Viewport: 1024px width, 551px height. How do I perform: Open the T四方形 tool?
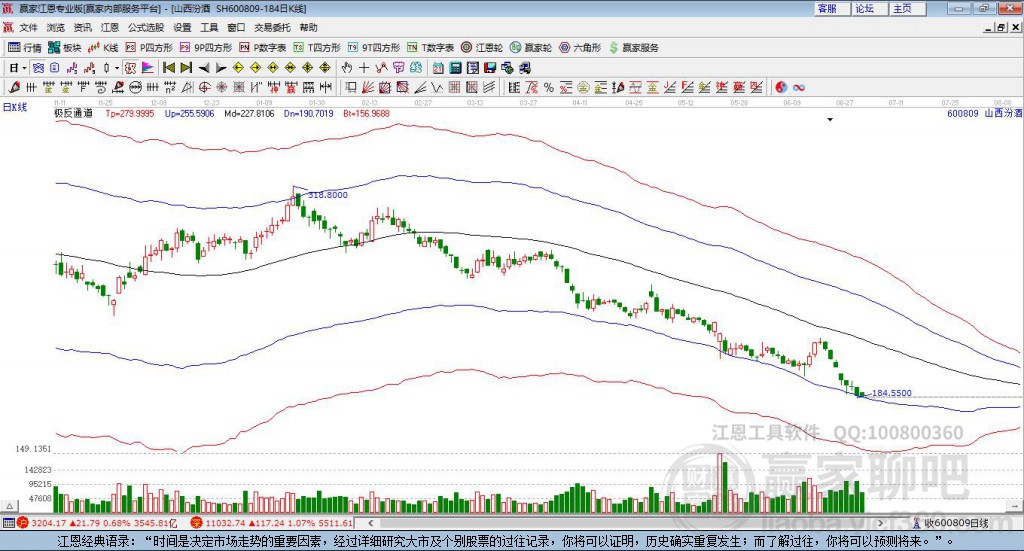317,48
